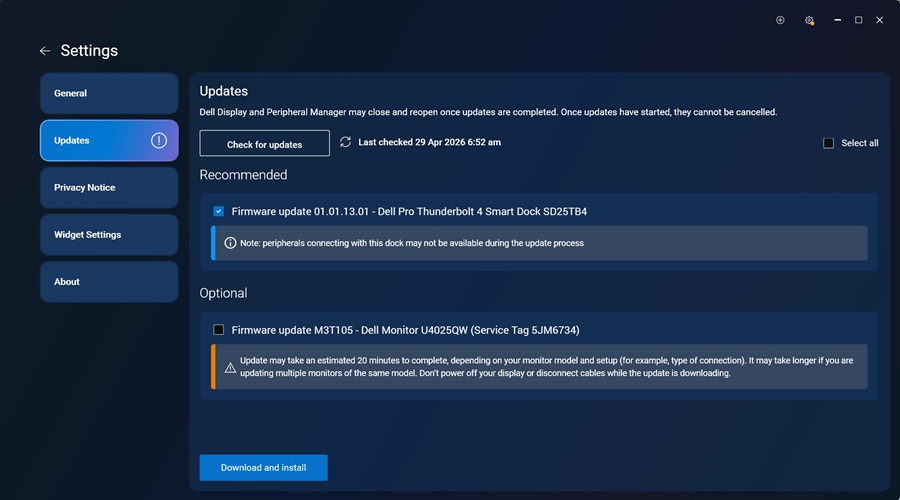Viewport: 900px width, 500px height.
Task: Click 'Firmware update 01.01.13.01' dock label
Action: 409,211
